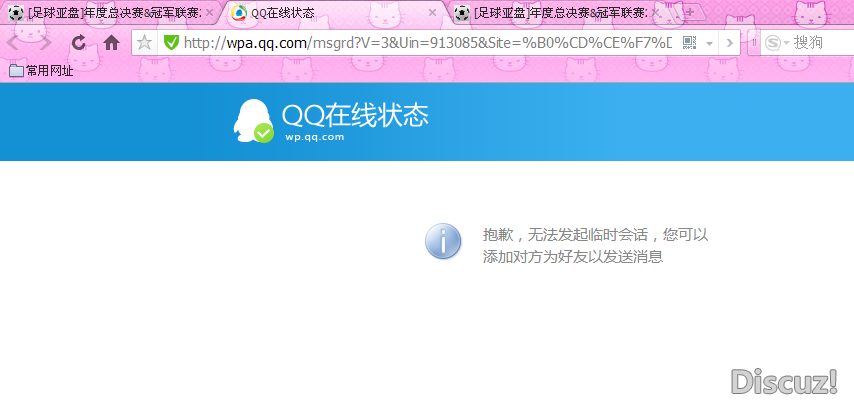This screenshot has height=406, width=854.
Task: Open the 常用网址 bookmarks folder
Action: [41, 70]
